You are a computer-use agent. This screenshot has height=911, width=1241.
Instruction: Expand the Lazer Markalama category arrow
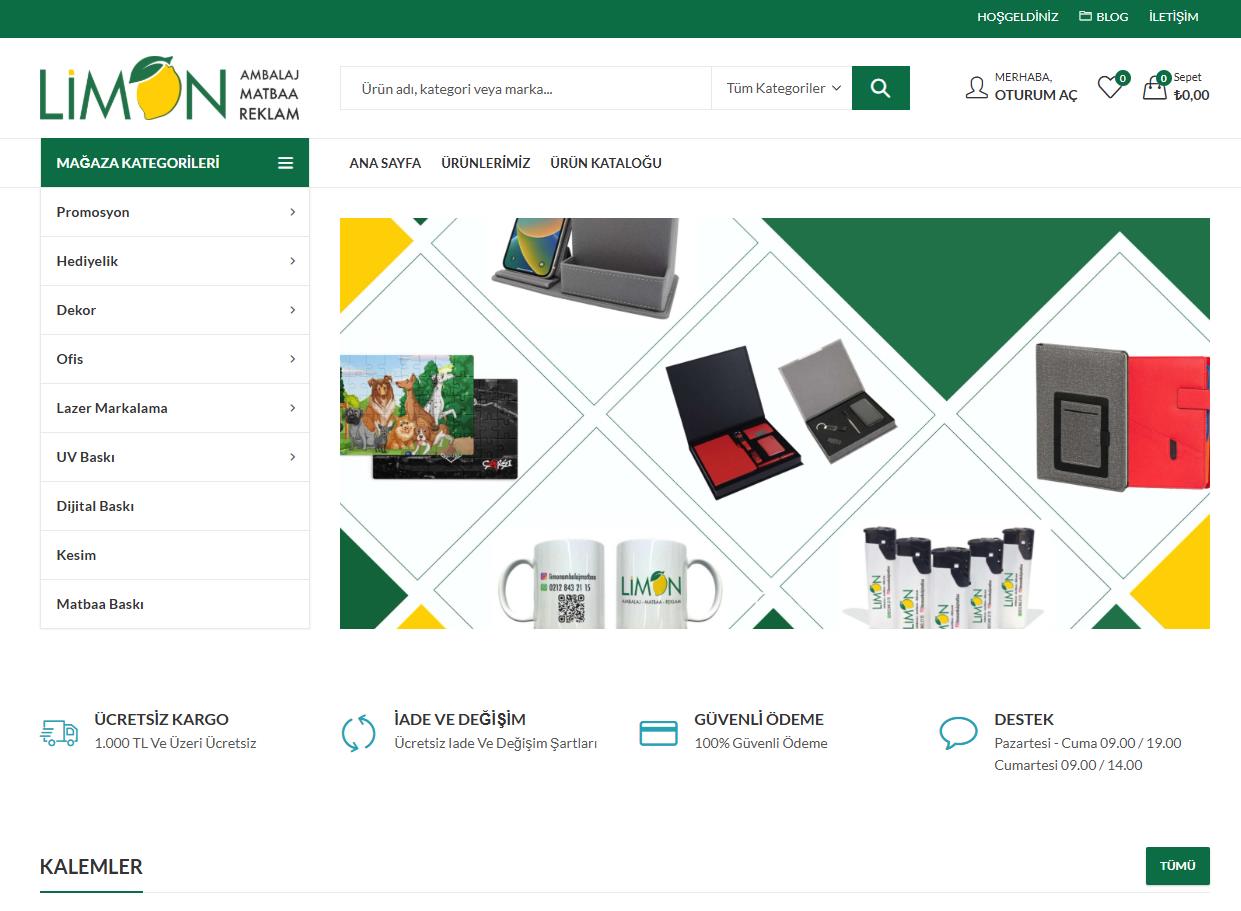click(x=293, y=408)
